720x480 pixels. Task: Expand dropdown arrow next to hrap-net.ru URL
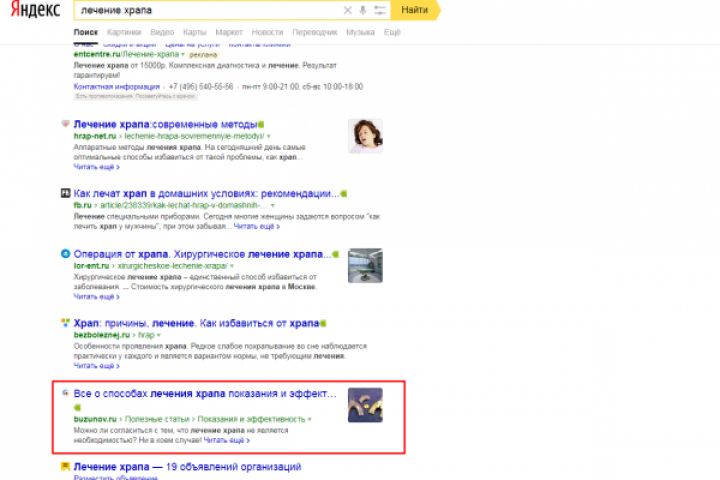click(269, 136)
